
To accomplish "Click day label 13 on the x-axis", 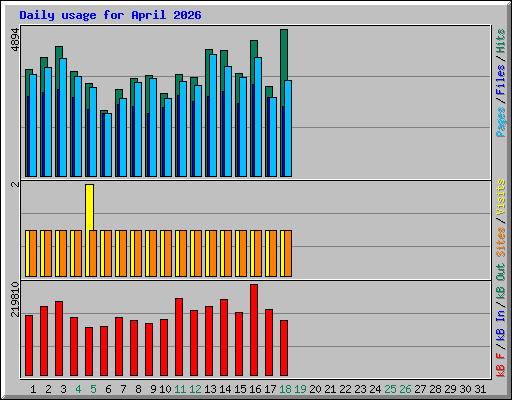I will point(210,389).
